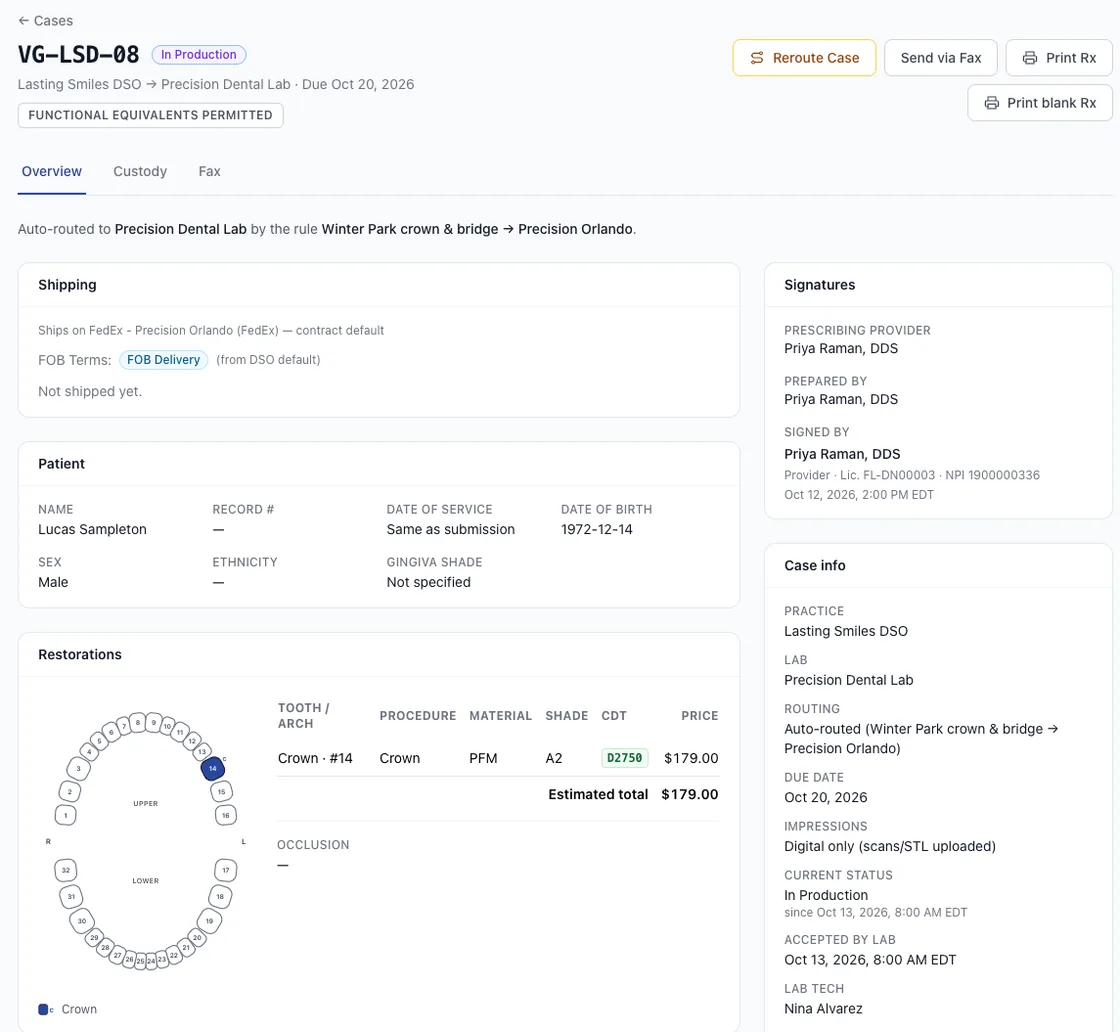The height and width of the screenshot is (1032, 1120).
Task: Click 'Same as submission' date of service
Action: click(x=450, y=529)
